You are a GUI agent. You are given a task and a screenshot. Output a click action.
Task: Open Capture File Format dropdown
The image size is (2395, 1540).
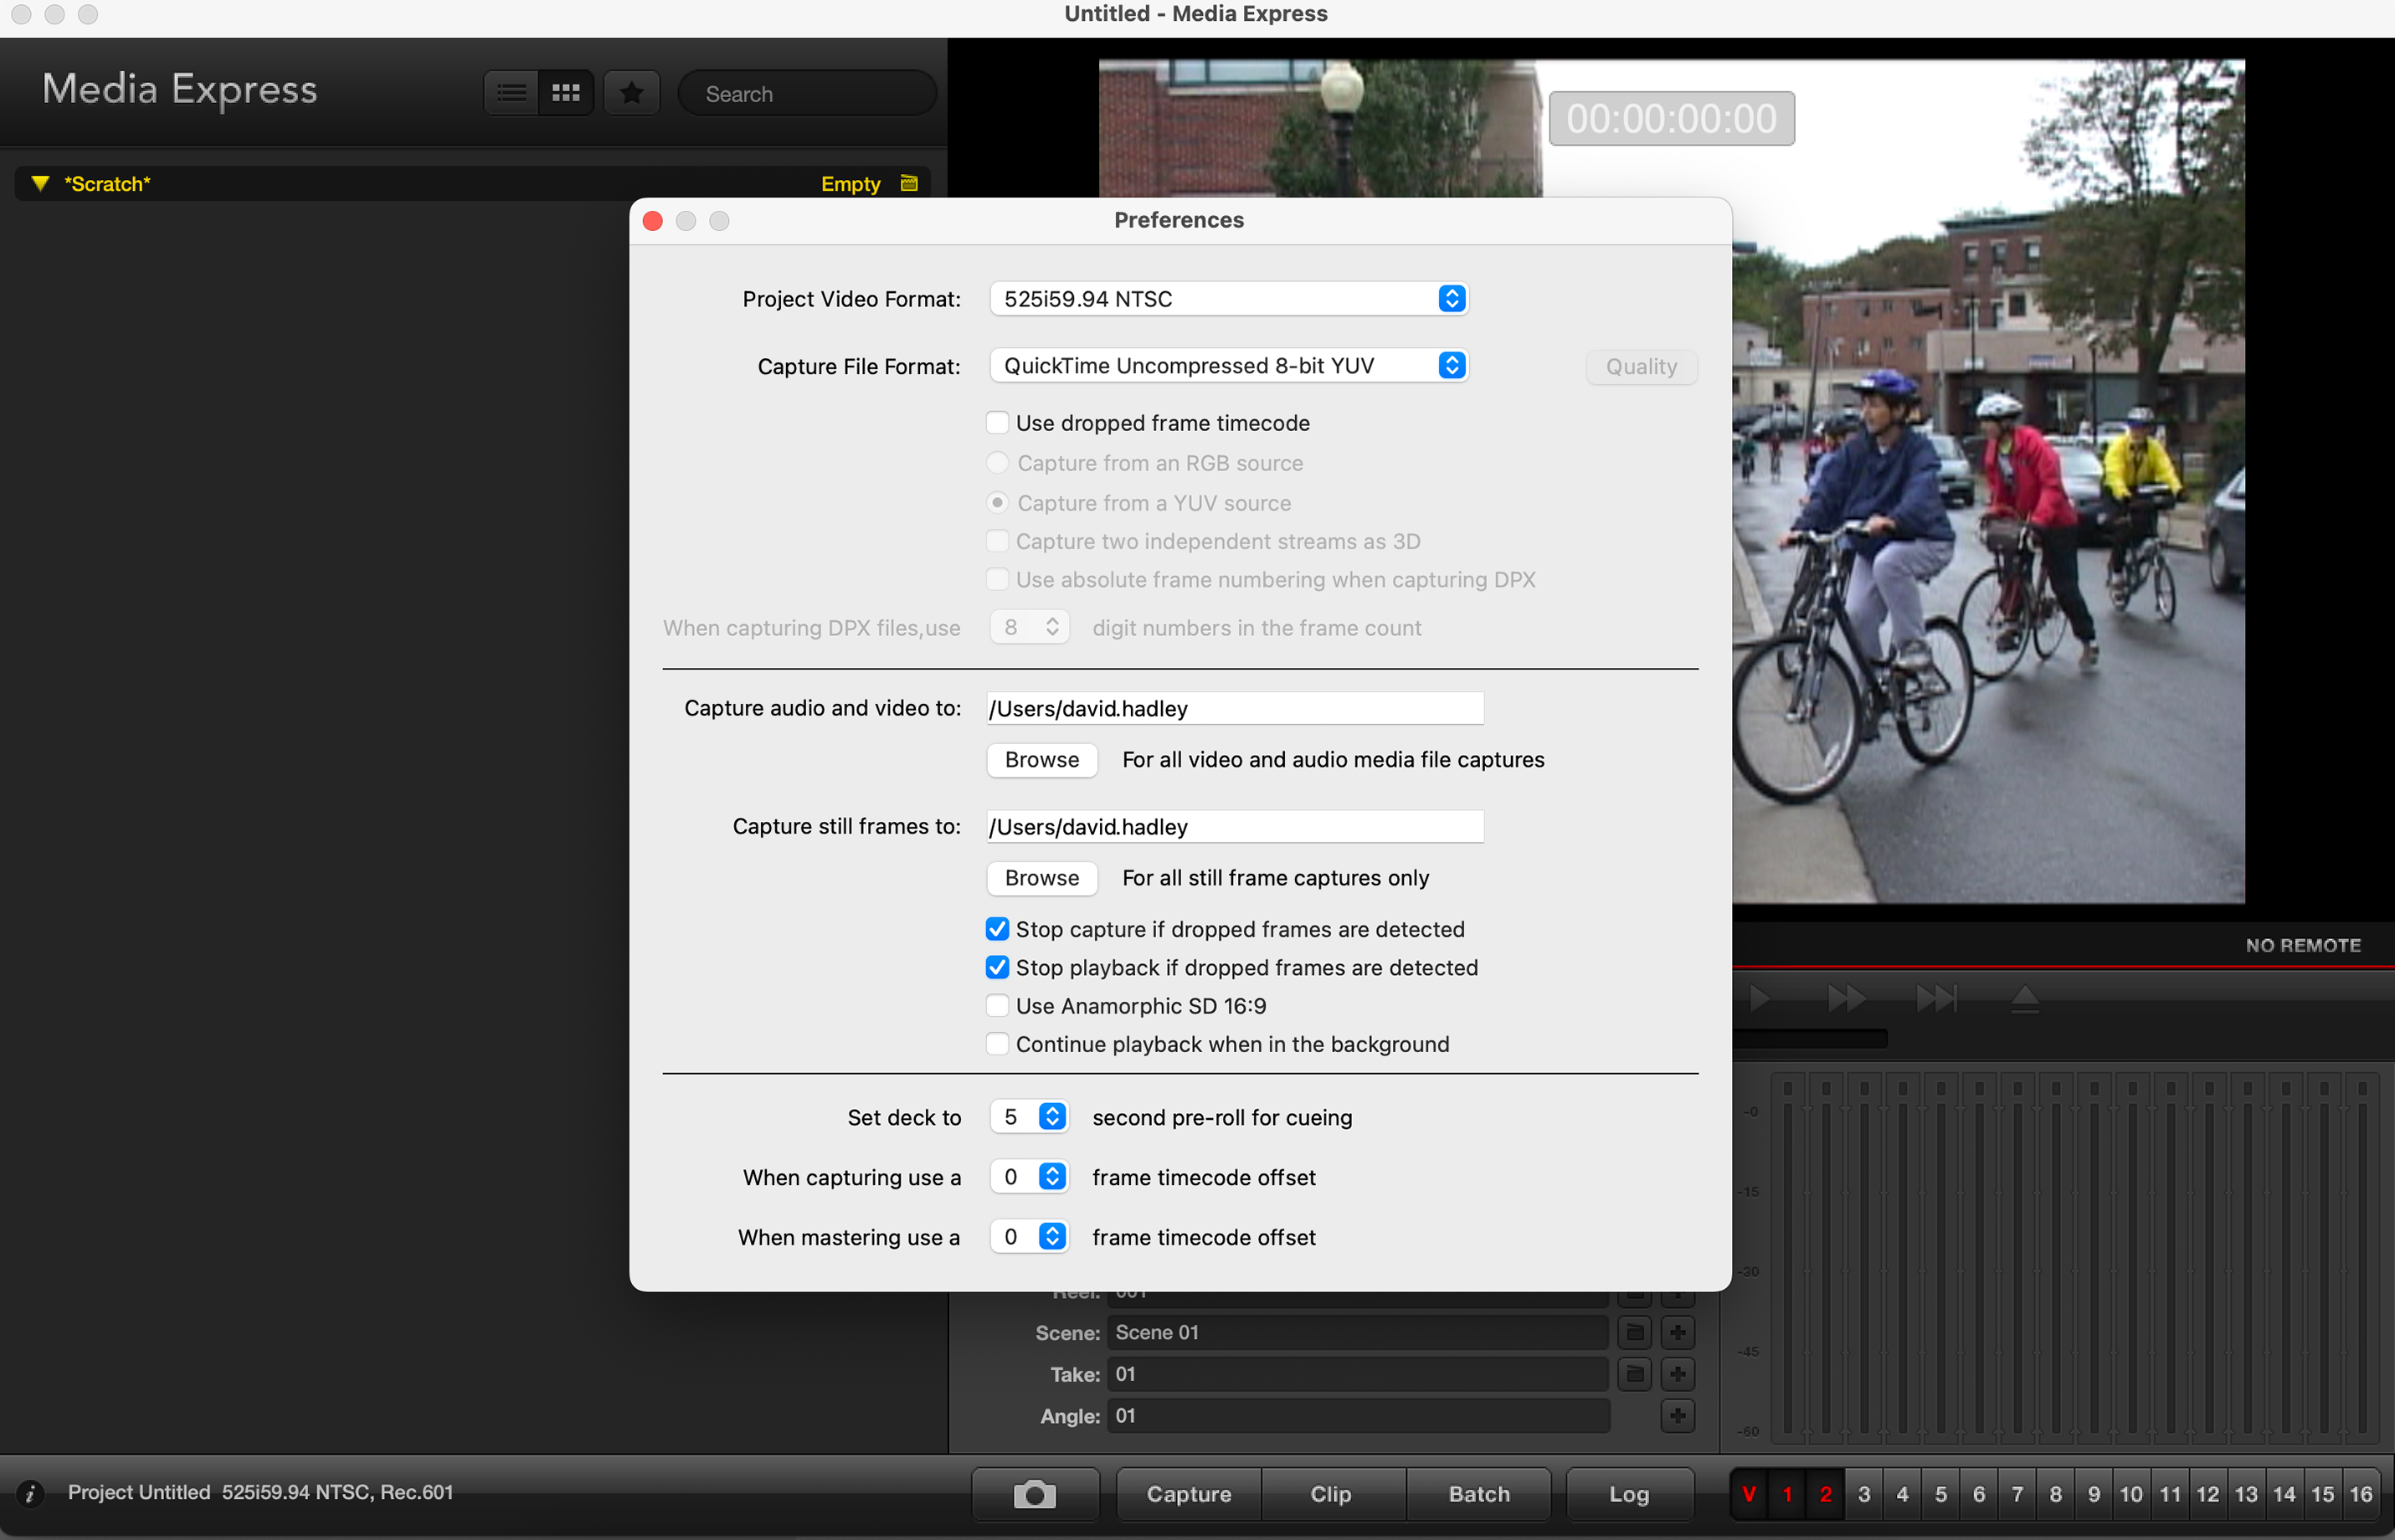[x=1228, y=366]
